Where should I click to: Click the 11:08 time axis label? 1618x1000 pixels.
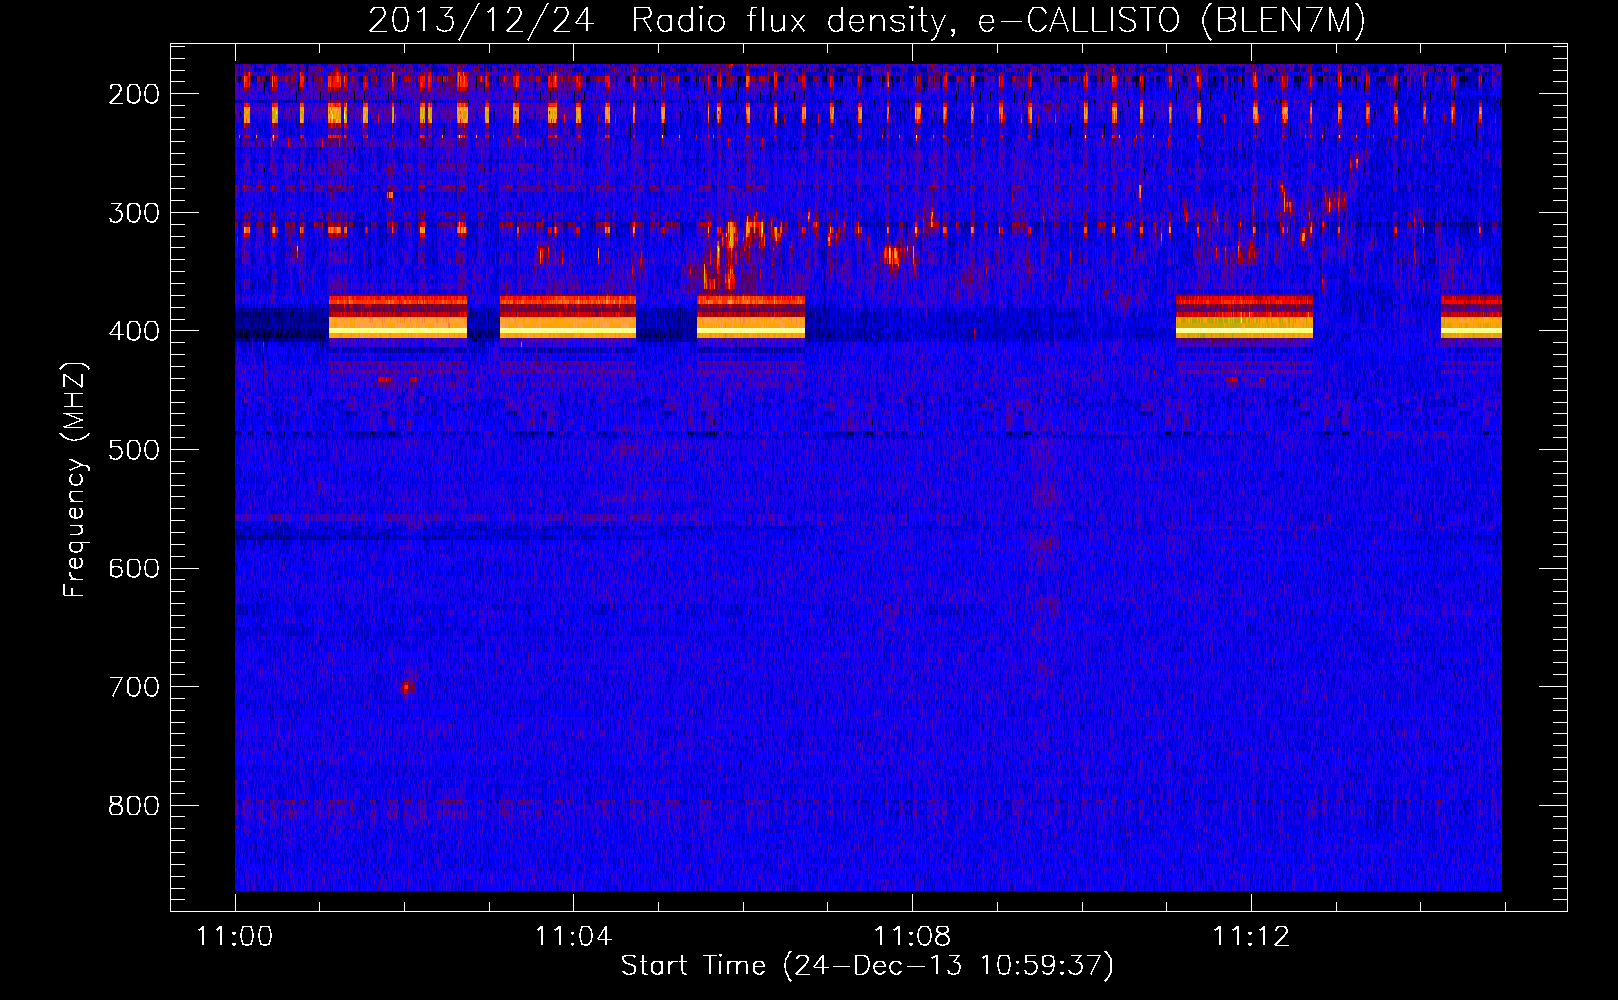[x=912, y=937]
